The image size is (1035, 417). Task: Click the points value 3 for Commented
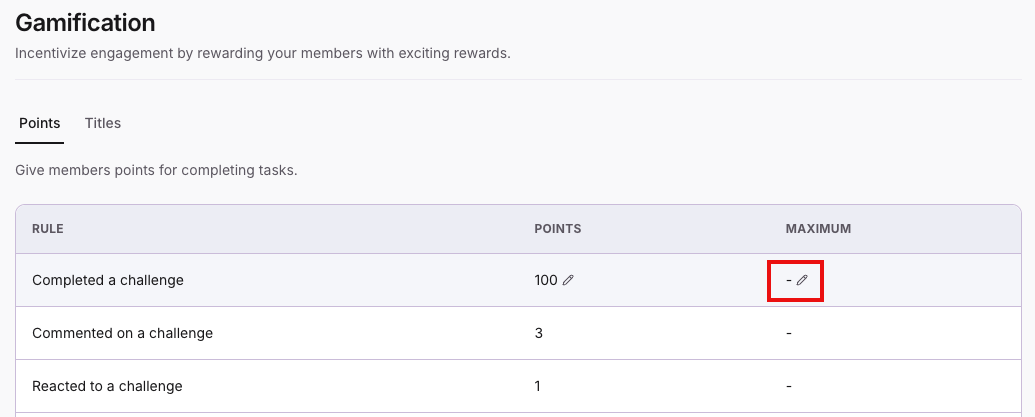click(539, 333)
